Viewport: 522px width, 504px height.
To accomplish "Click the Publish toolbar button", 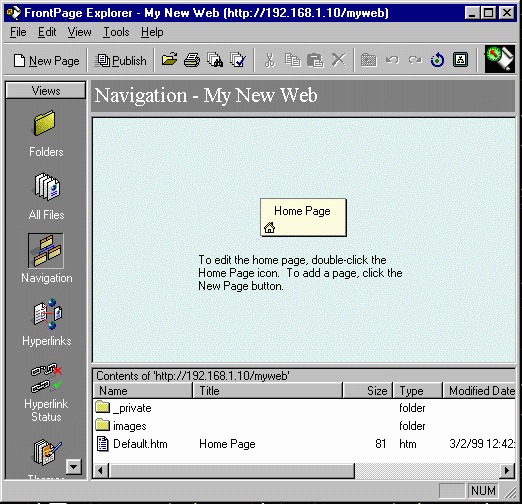I will 121,61.
